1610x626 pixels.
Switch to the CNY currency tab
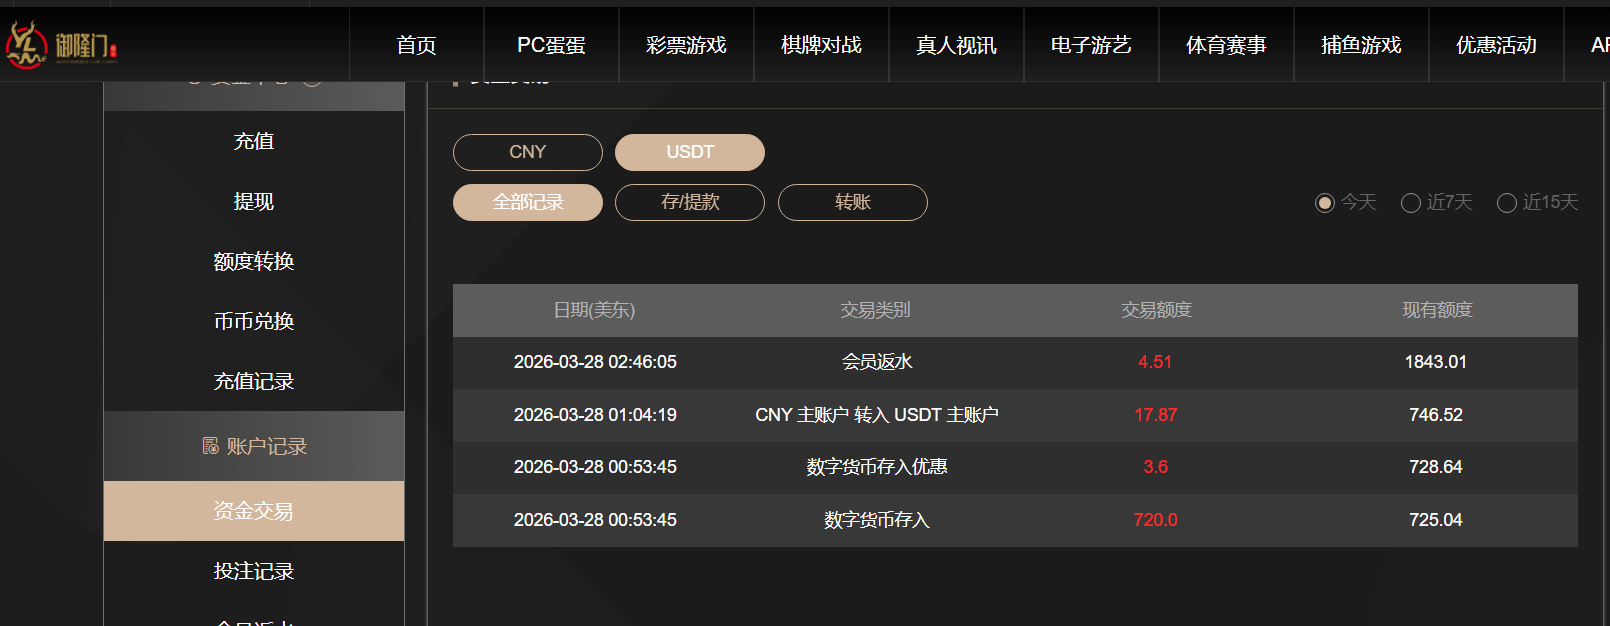pos(527,152)
